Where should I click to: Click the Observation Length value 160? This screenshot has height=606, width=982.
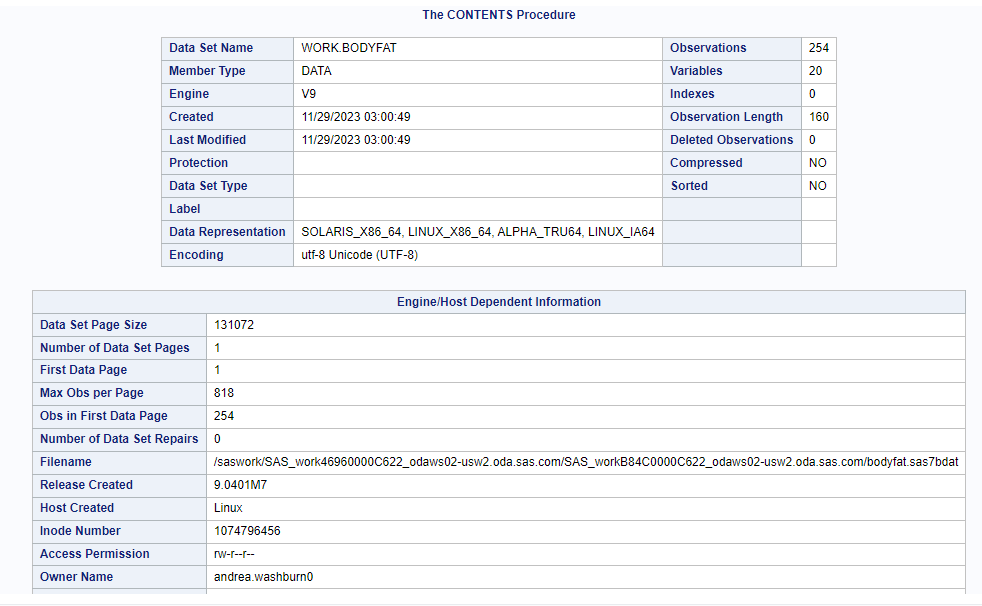(818, 116)
